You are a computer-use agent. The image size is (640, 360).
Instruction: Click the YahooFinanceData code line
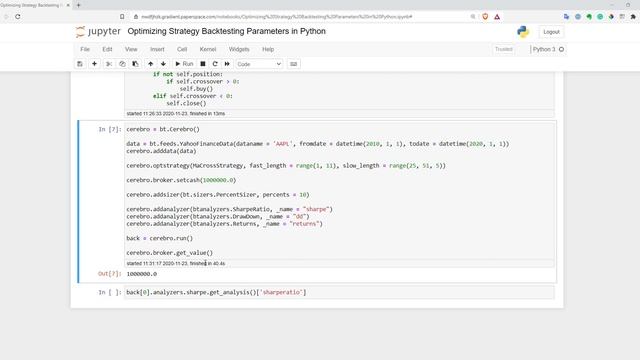coord(318,144)
